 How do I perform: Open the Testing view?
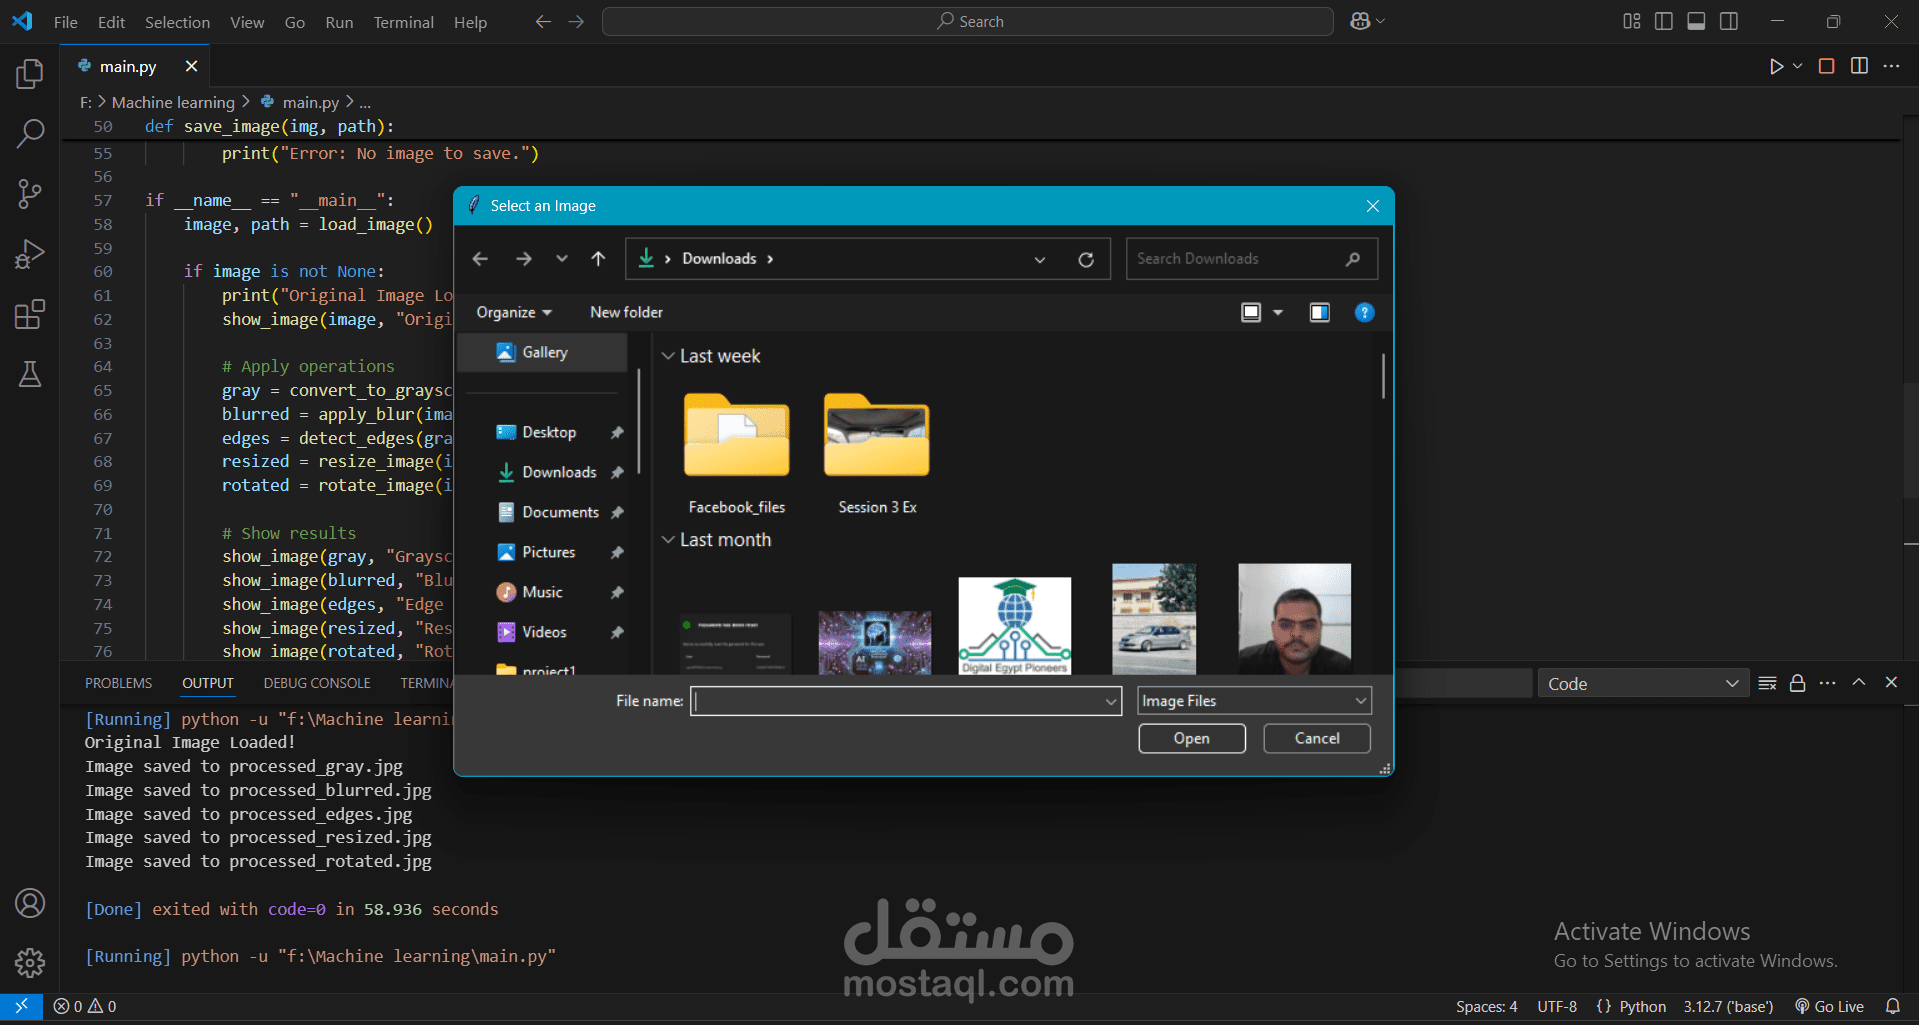coord(29,374)
